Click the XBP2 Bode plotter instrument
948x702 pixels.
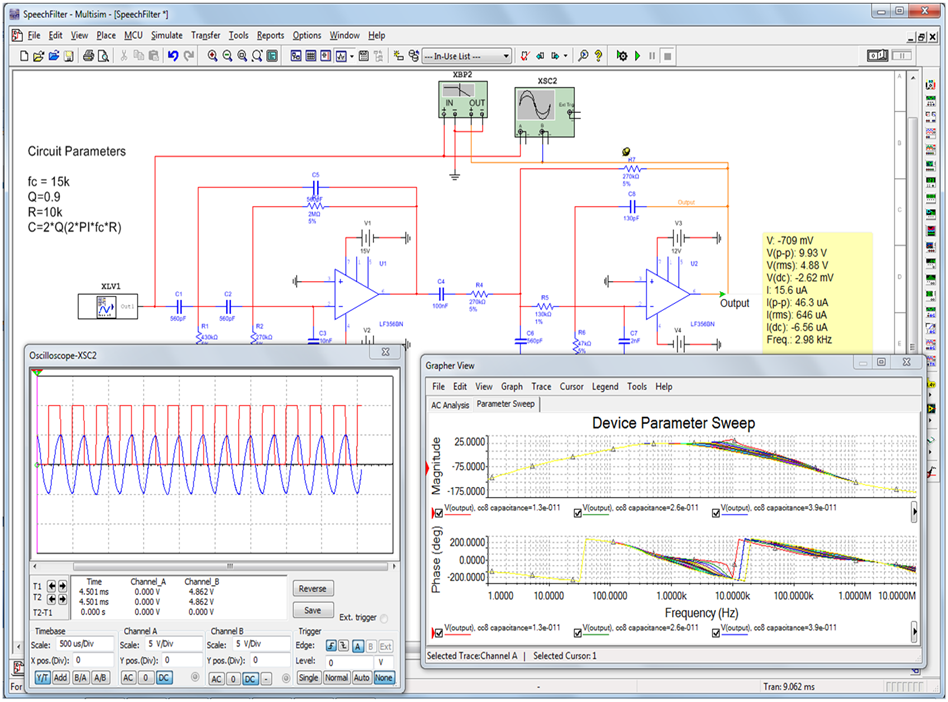pos(463,97)
